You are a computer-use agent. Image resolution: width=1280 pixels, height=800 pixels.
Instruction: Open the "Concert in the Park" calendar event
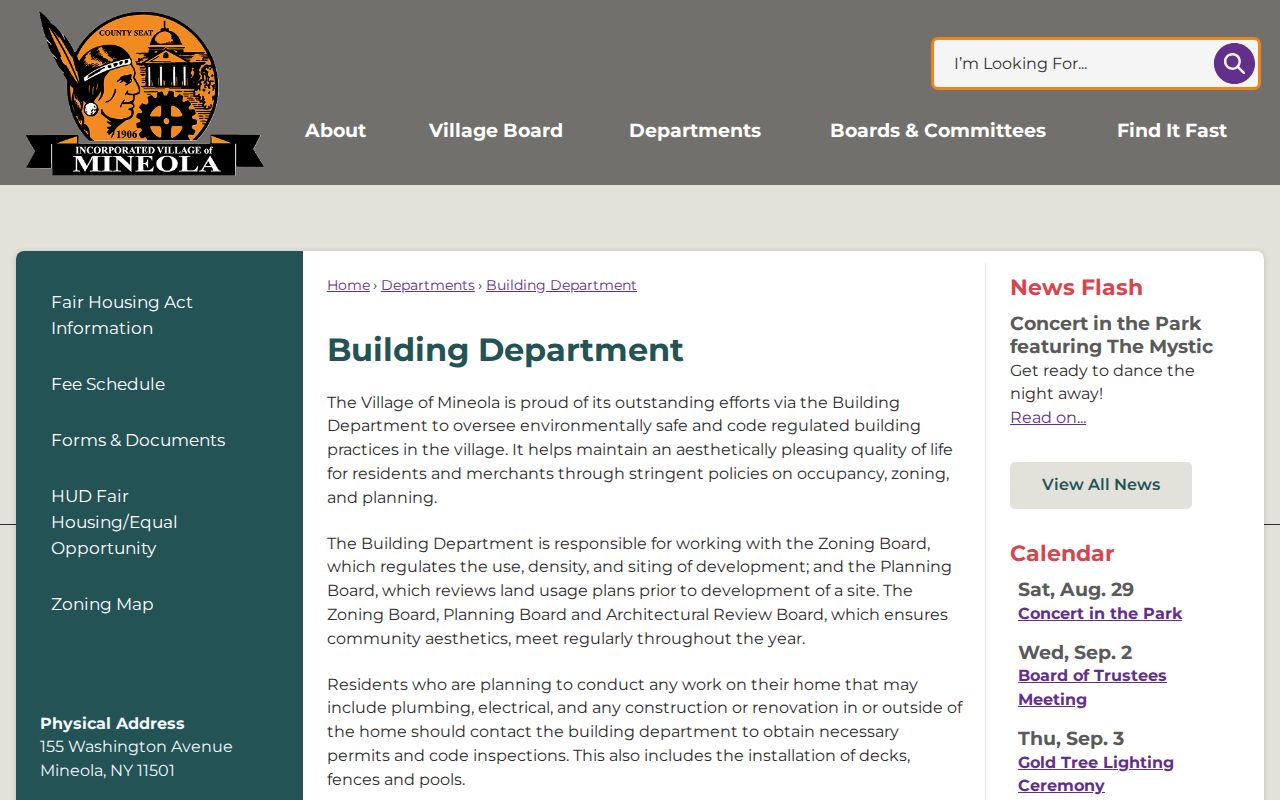click(1100, 613)
